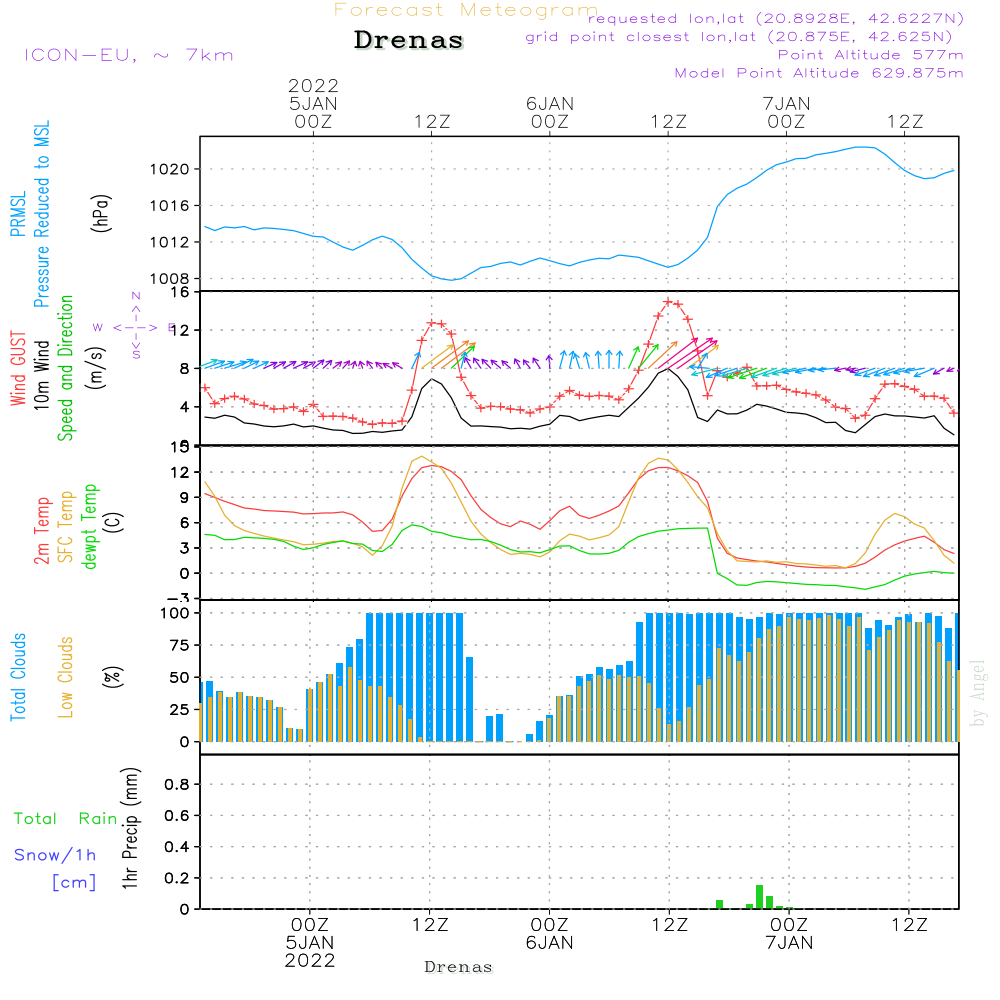Image resolution: width=1000 pixels, height=1000 pixels.
Task: Click the 1008 pressure axis value
Action: [x=170, y=279]
